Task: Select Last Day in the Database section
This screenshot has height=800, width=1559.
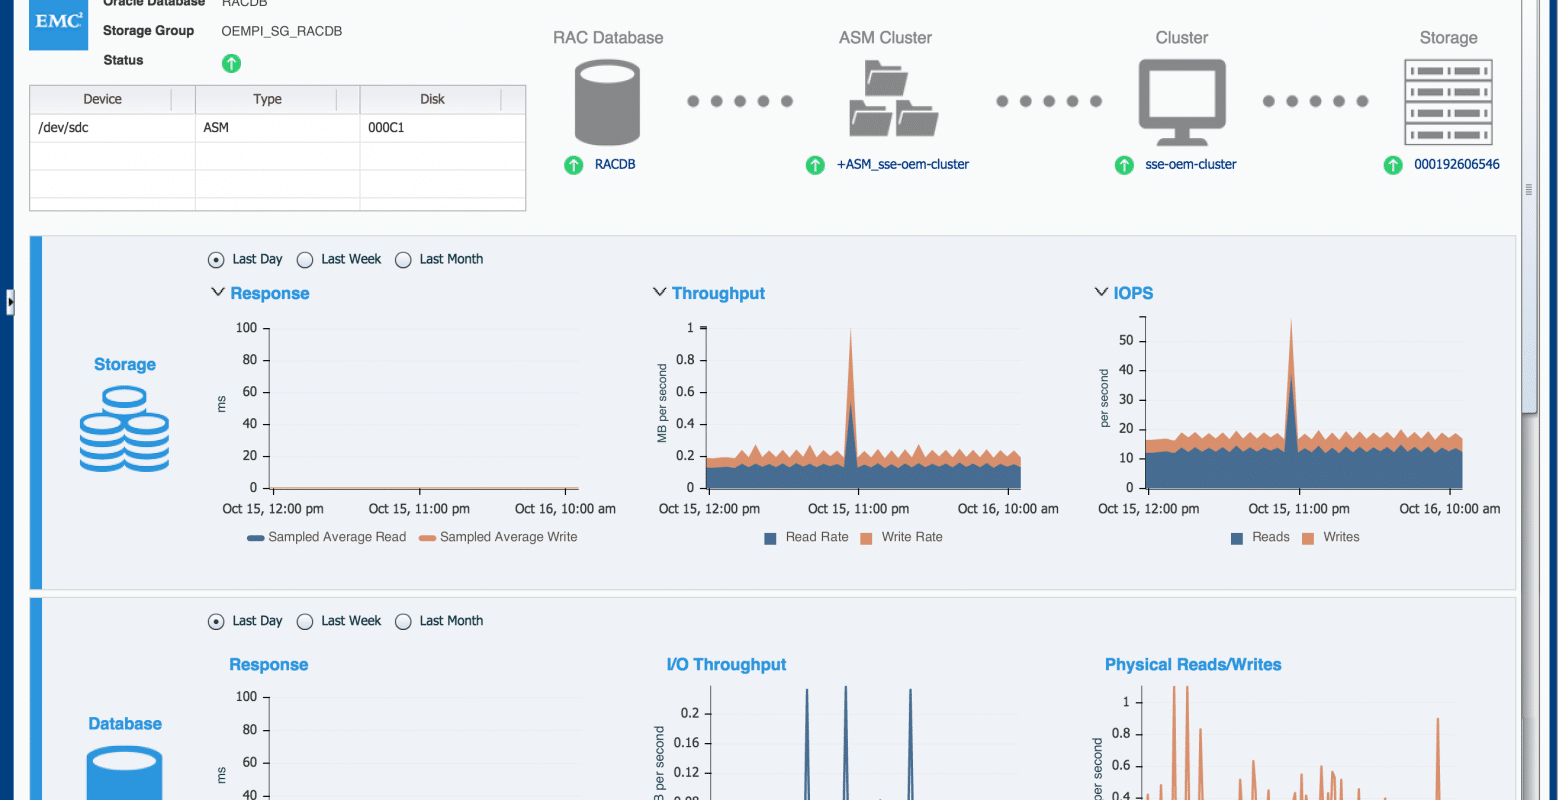Action: 215,622
